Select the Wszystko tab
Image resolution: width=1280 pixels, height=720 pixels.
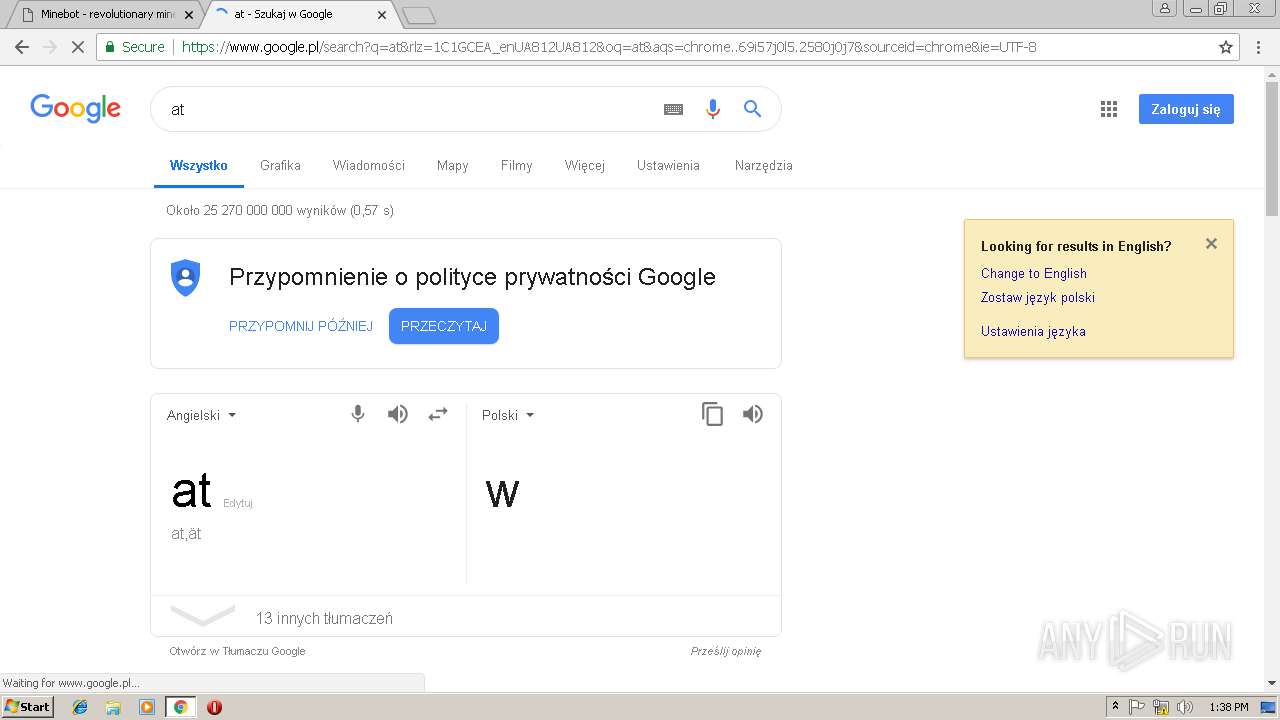click(x=199, y=165)
